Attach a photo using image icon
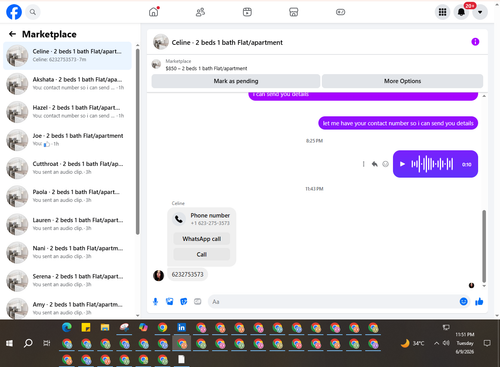 170,302
